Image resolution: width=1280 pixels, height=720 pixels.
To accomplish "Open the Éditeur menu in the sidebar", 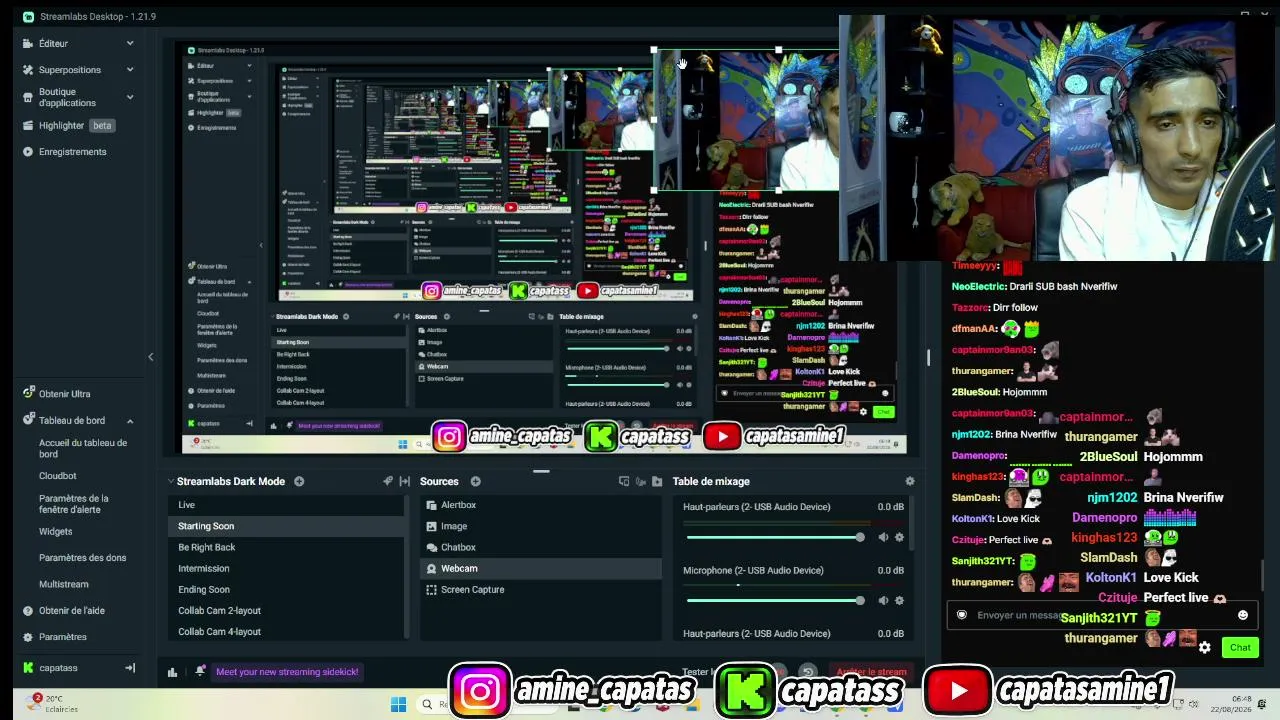I will (53, 43).
